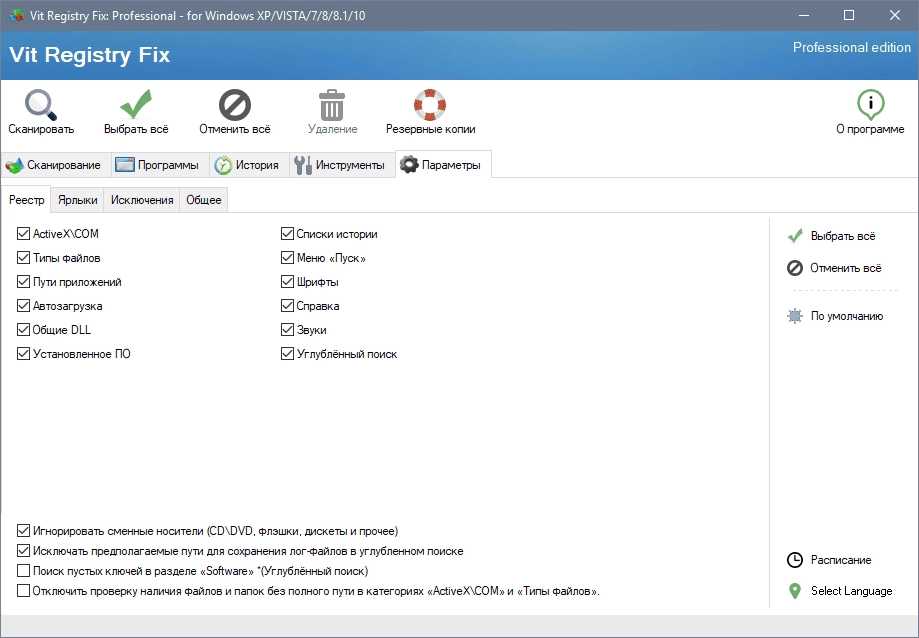This screenshot has width=919, height=638.
Task: Open Расписание schedule link
Action: point(841,560)
